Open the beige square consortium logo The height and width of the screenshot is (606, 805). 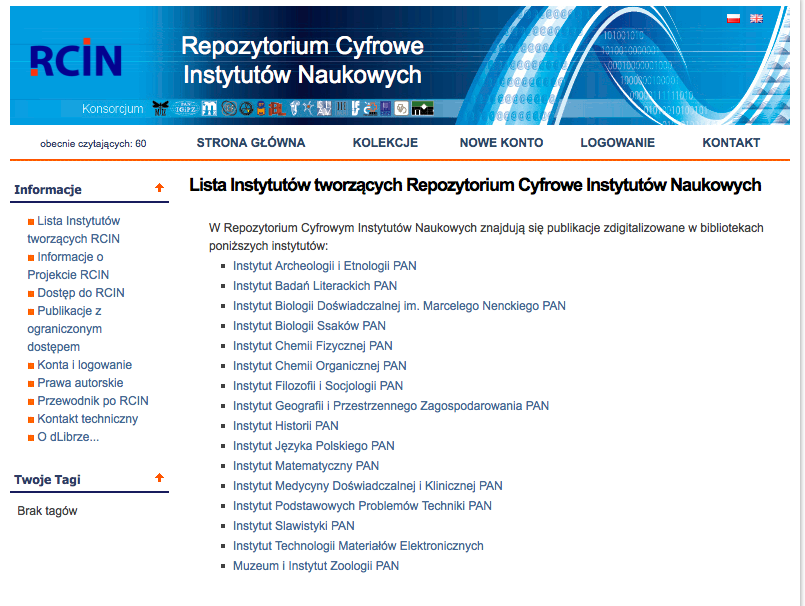tap(401, 108)
